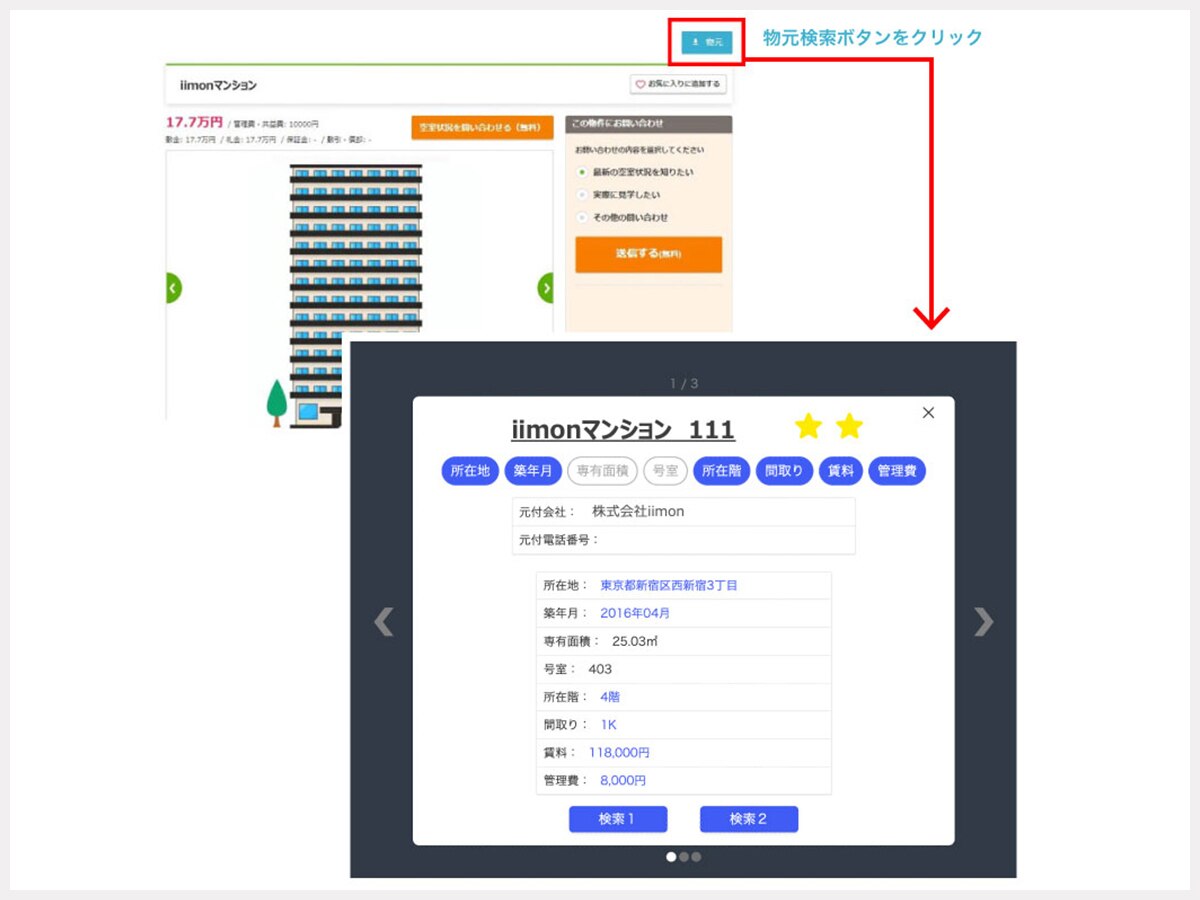Toggle the 所在地 filter chip
The height and width of the screenshot is (900, 1200).
click(x=470, y=471)
